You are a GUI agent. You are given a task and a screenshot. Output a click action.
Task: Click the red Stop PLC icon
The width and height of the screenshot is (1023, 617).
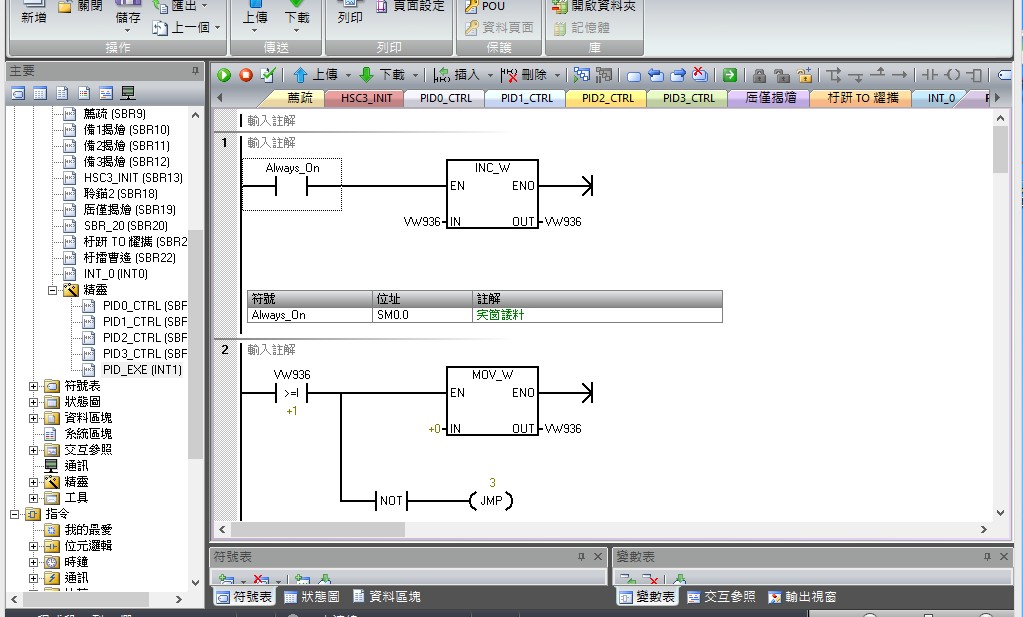(246, 75)
